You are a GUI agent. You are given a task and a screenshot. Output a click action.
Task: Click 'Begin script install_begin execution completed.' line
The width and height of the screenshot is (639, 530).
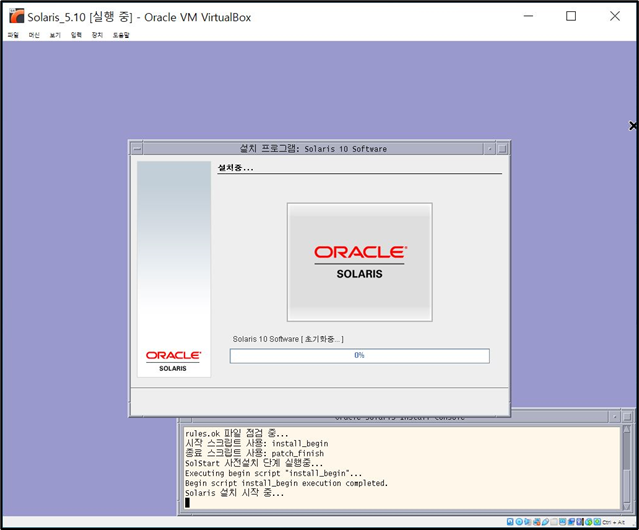286,483
